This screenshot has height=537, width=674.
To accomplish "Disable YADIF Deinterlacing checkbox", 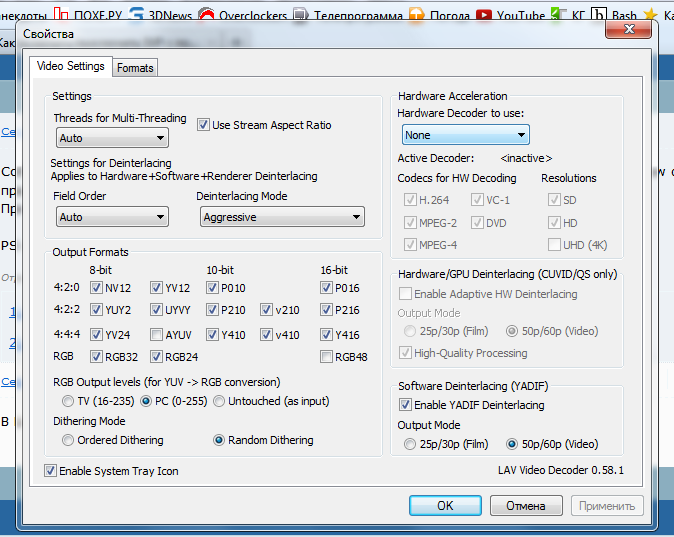I will coord(405,405).
